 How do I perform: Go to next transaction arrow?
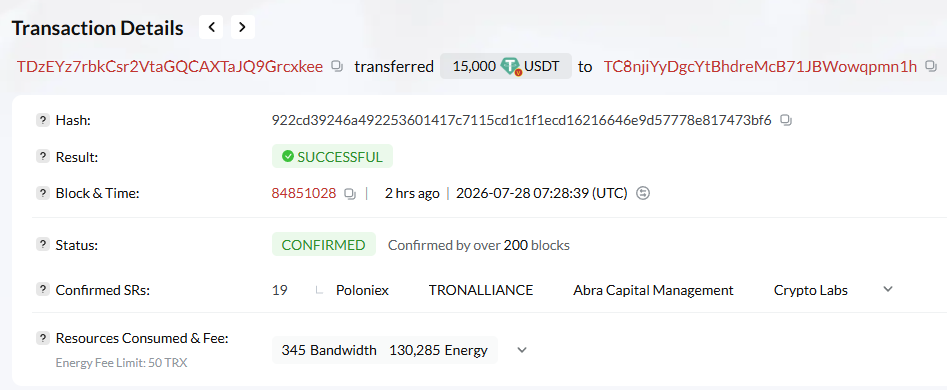coord(242,27)
